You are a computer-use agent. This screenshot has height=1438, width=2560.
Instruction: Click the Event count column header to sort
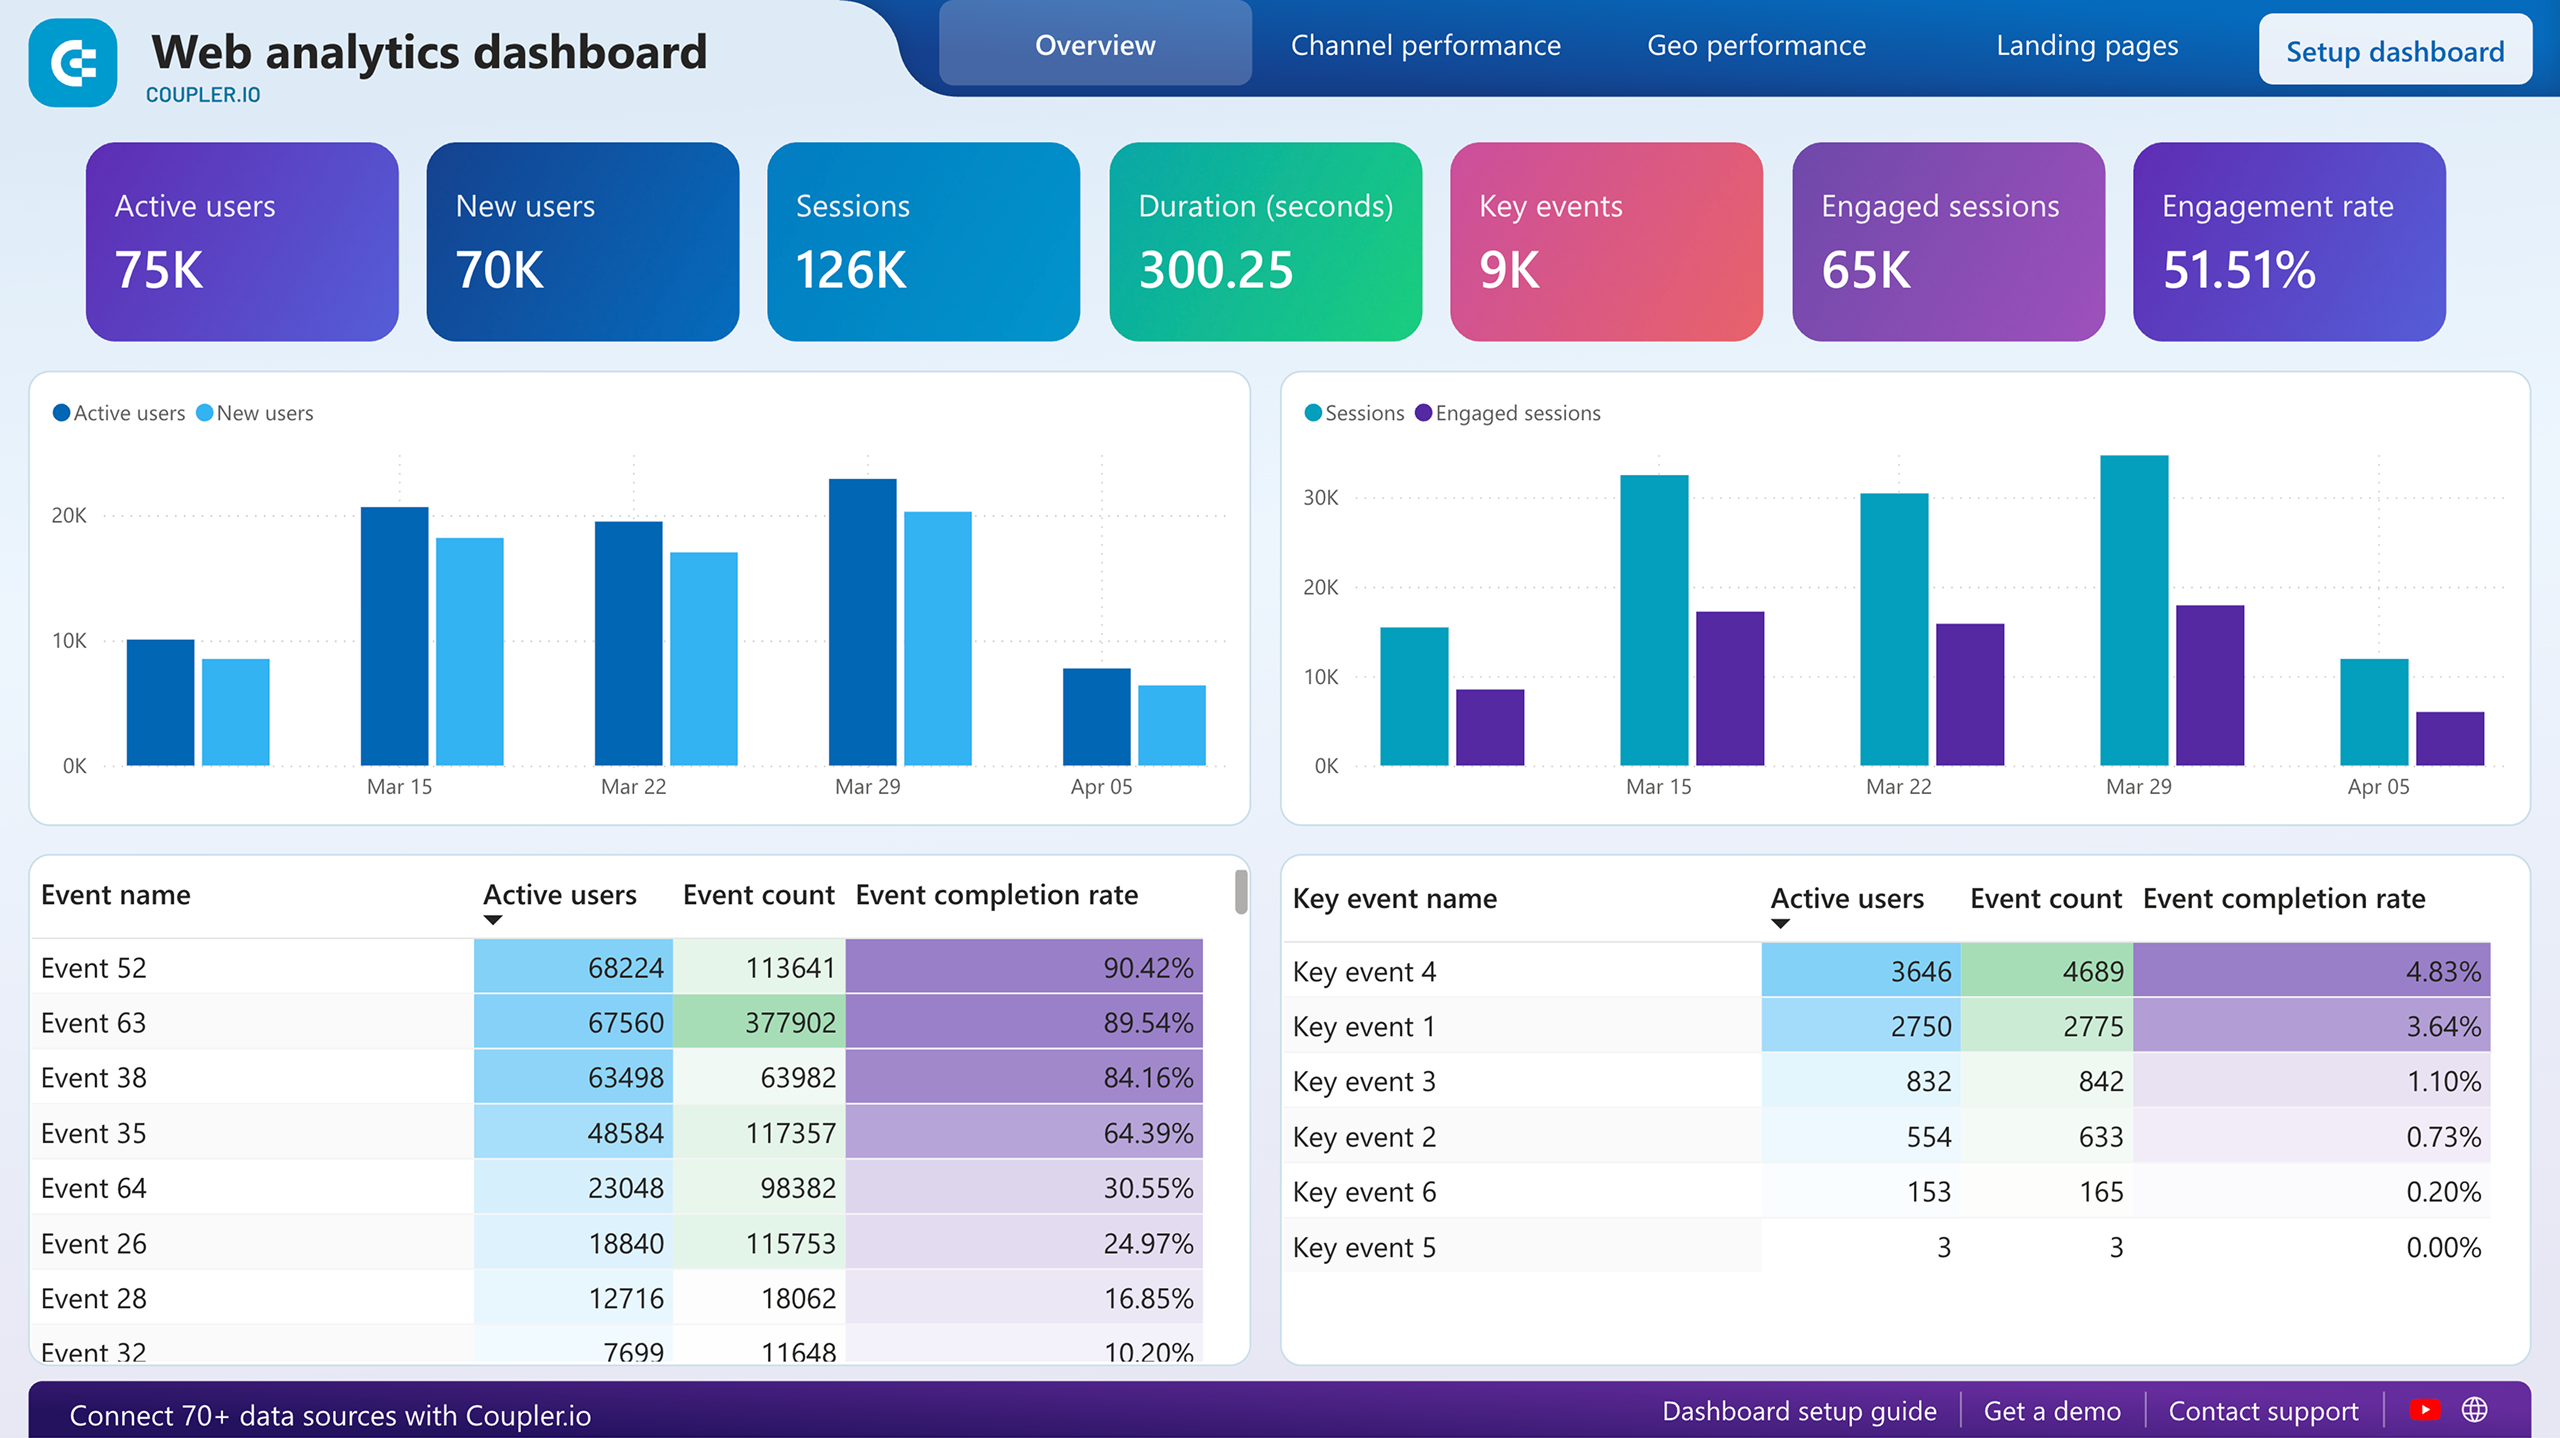point(758,895)
